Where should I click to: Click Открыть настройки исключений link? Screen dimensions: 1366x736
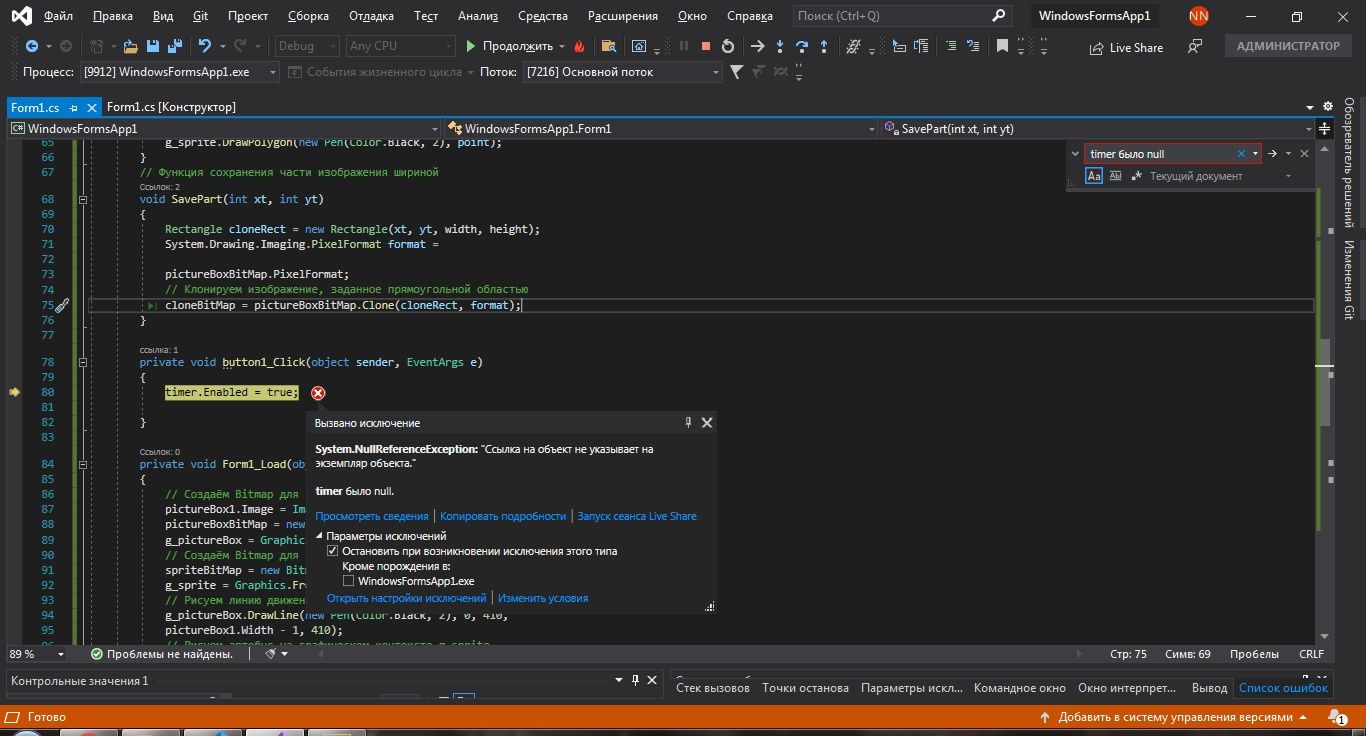(406, 598)
